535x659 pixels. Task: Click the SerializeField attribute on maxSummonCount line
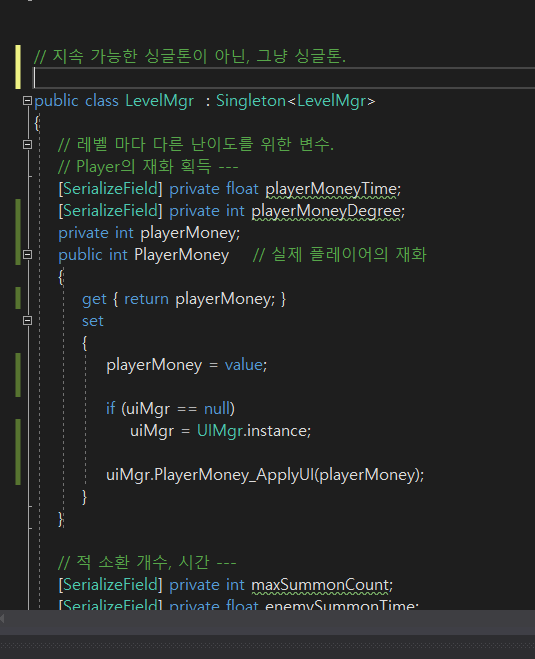111,585
